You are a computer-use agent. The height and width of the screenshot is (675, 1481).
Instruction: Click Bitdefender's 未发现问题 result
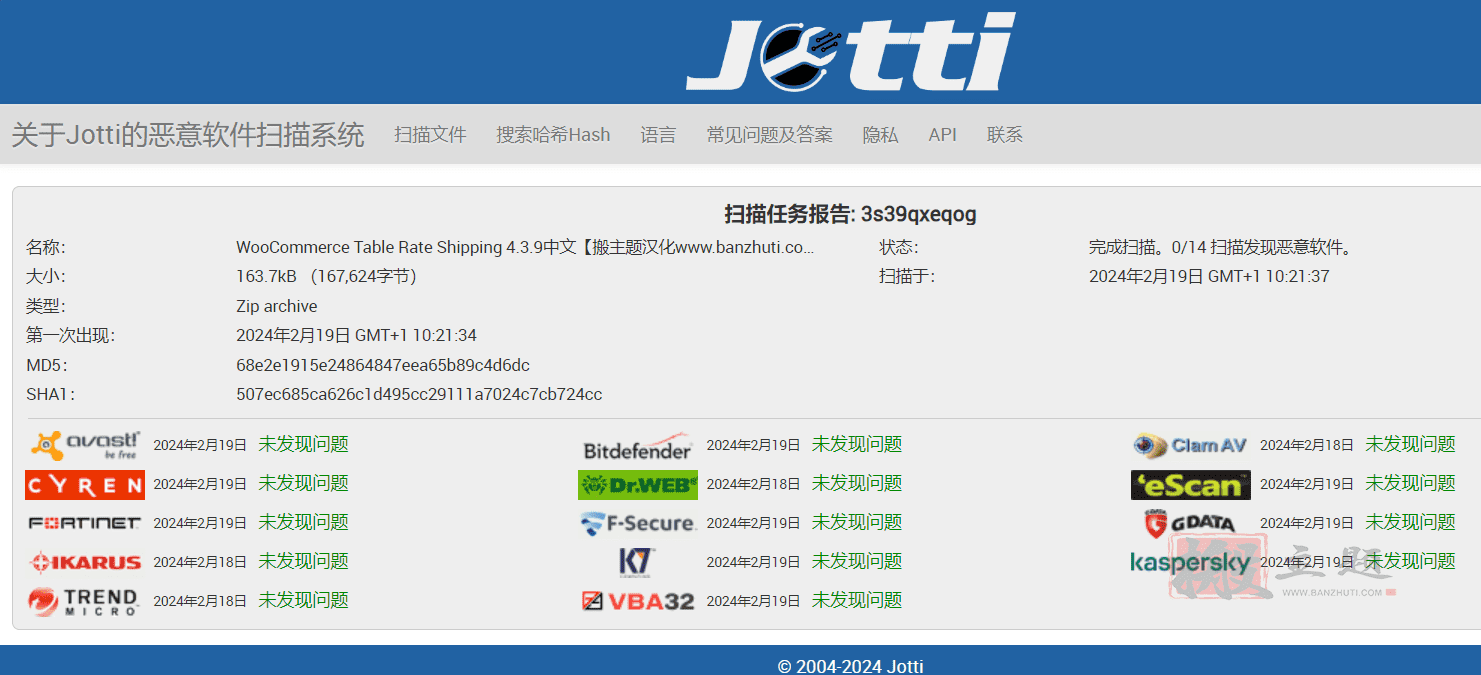coord(857,444)
